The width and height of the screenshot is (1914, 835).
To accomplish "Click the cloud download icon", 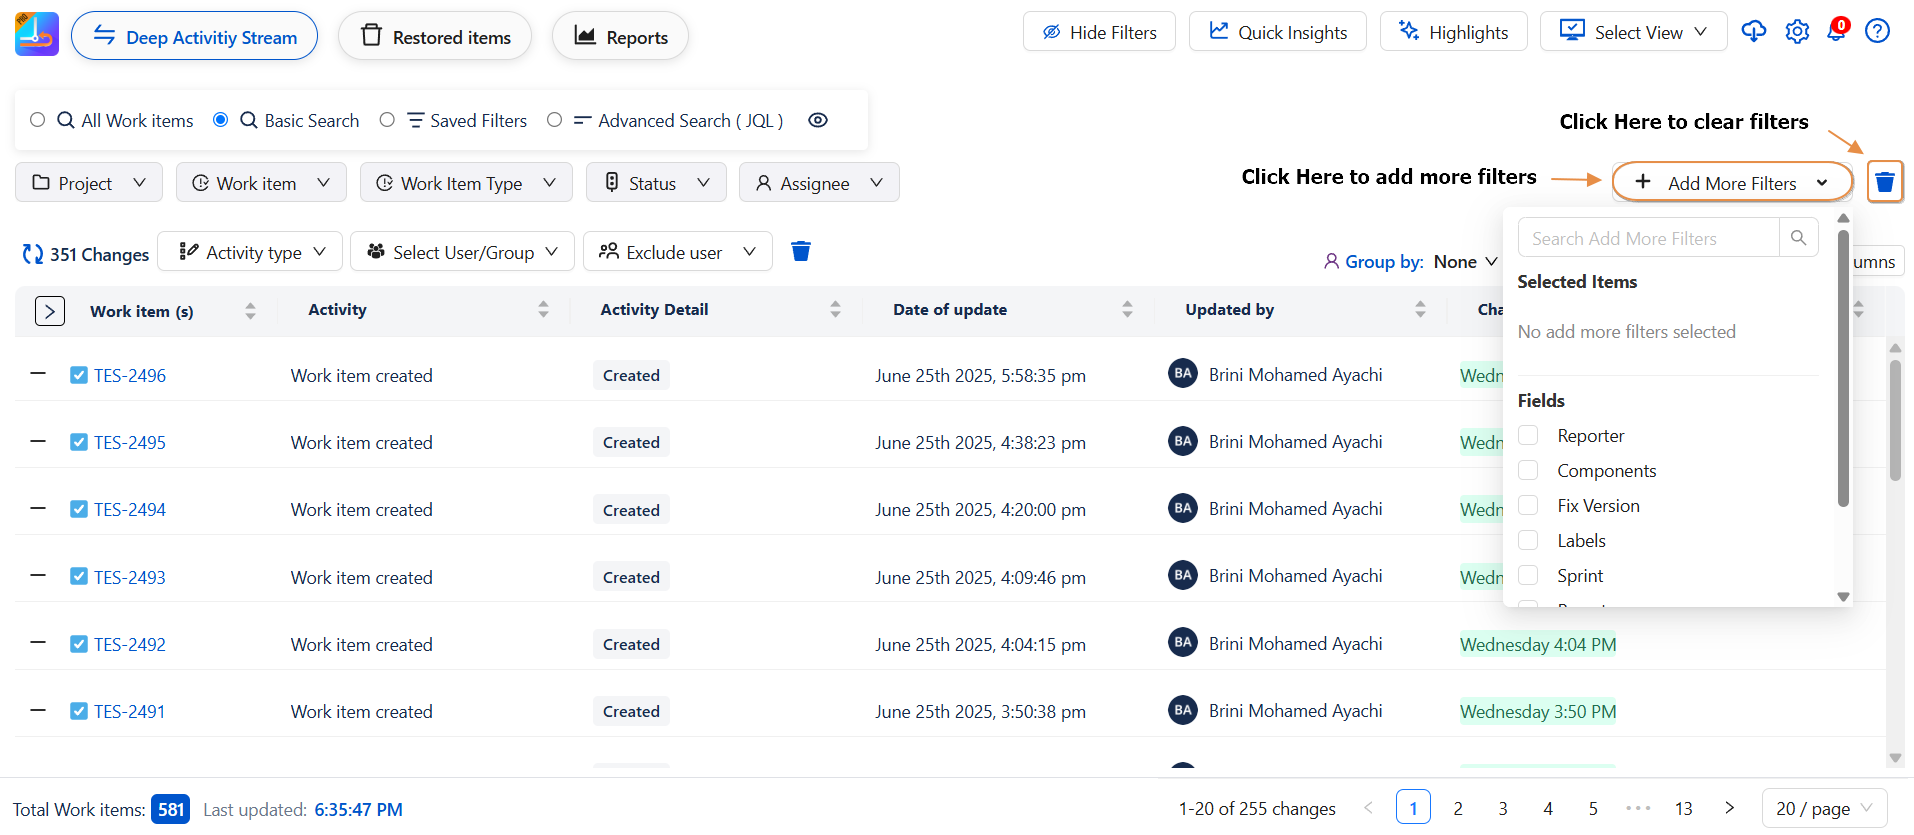I will [x=1753, y=32].
